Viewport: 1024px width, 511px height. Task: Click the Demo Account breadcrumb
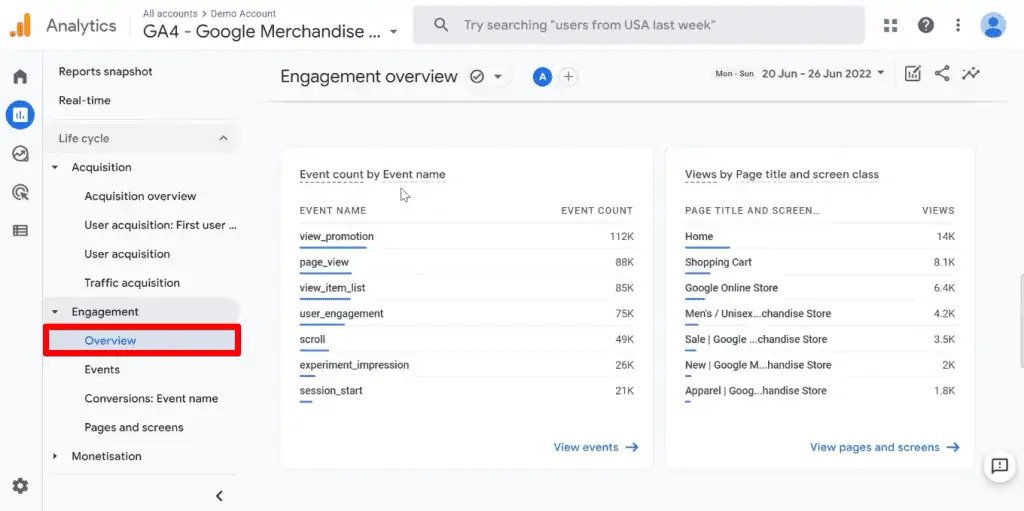[x=243, y=13]
